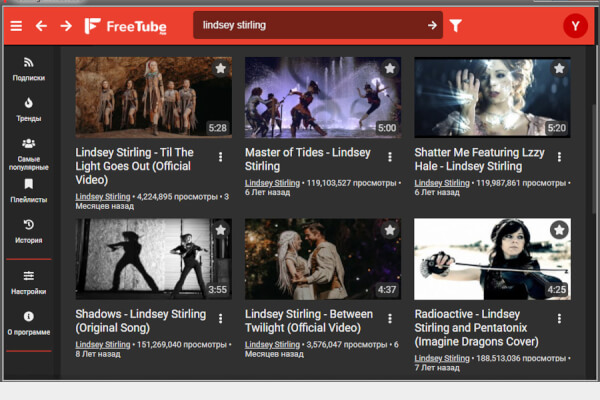
Task: Open title Between Twilight (Official Video)
Action: point(309,320)
